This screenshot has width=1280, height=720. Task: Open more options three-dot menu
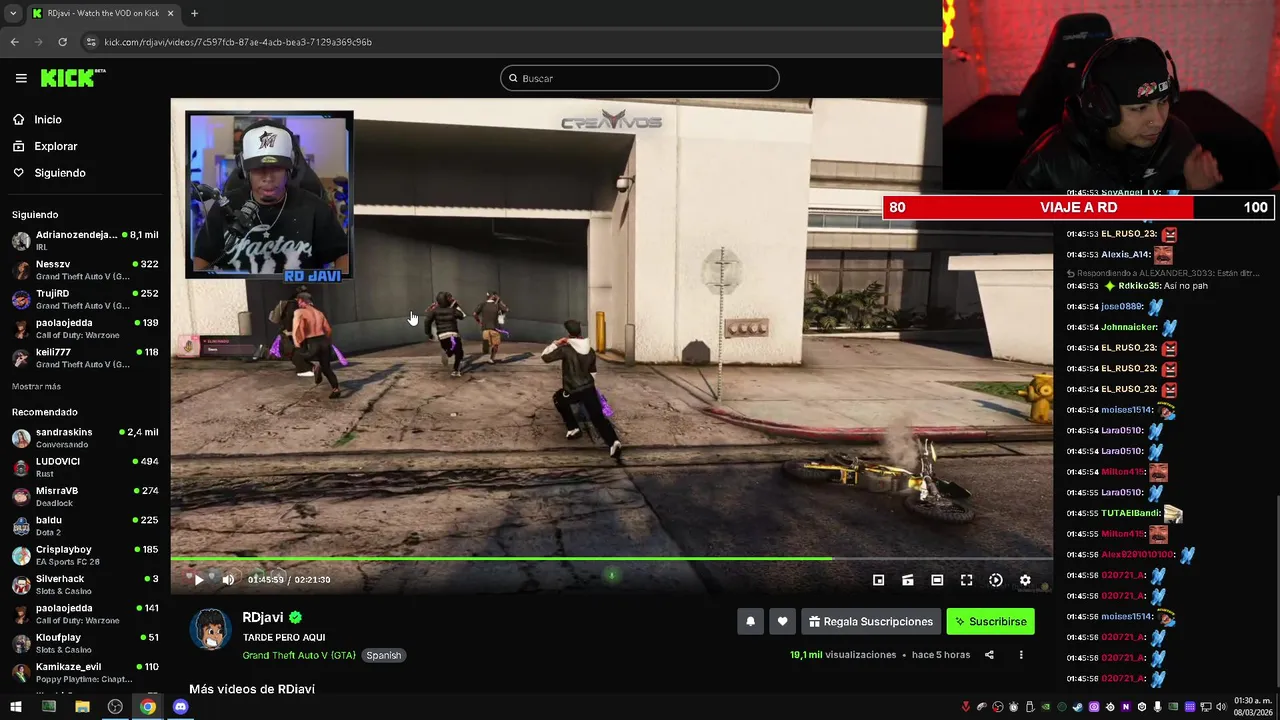(x=1021, y=655)
